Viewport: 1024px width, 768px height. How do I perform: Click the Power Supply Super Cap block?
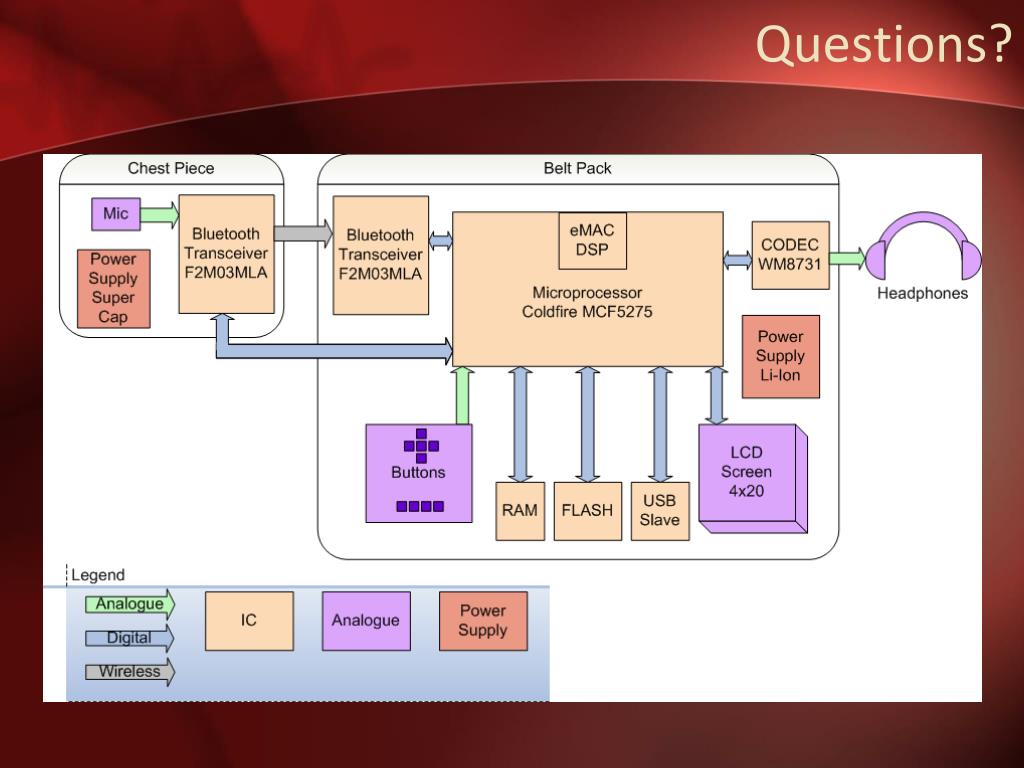pyautogui.click(x=114, y=288)
